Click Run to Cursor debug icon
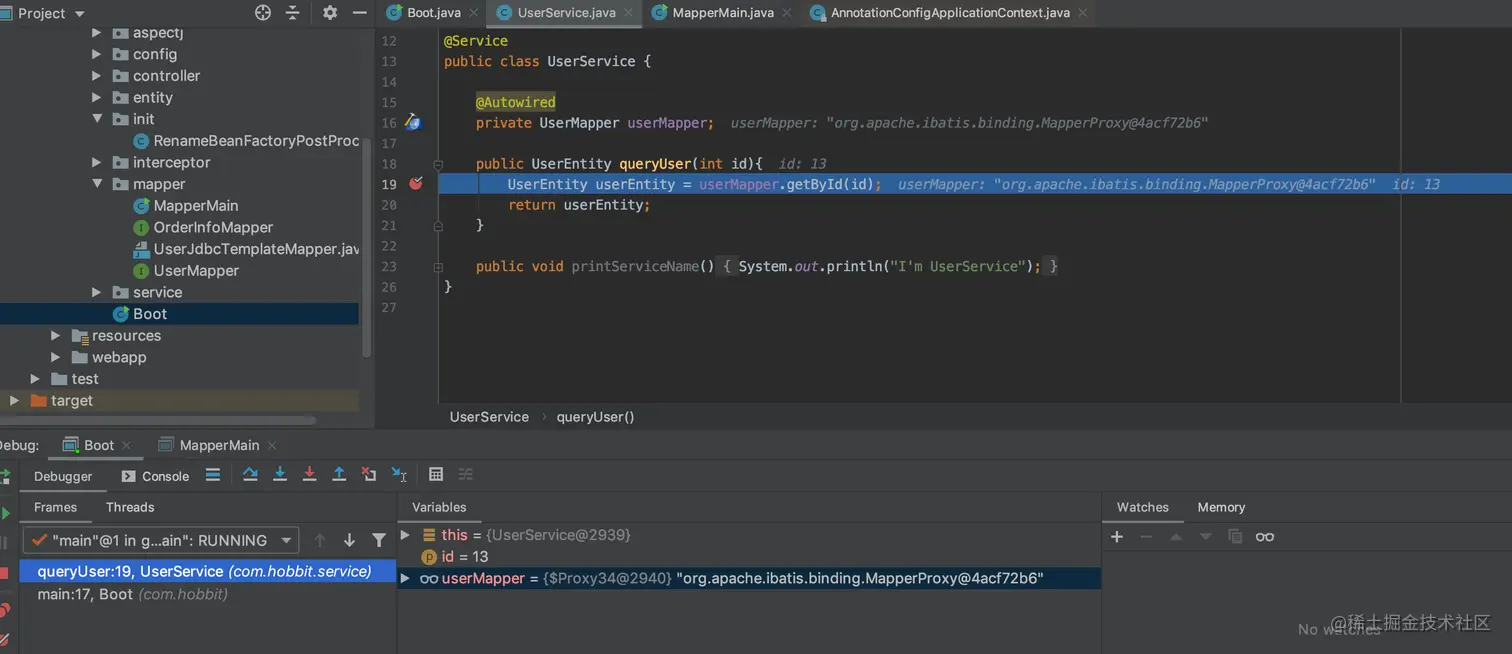The width and height of the screenshot is (1512, 654). (399, 475)
